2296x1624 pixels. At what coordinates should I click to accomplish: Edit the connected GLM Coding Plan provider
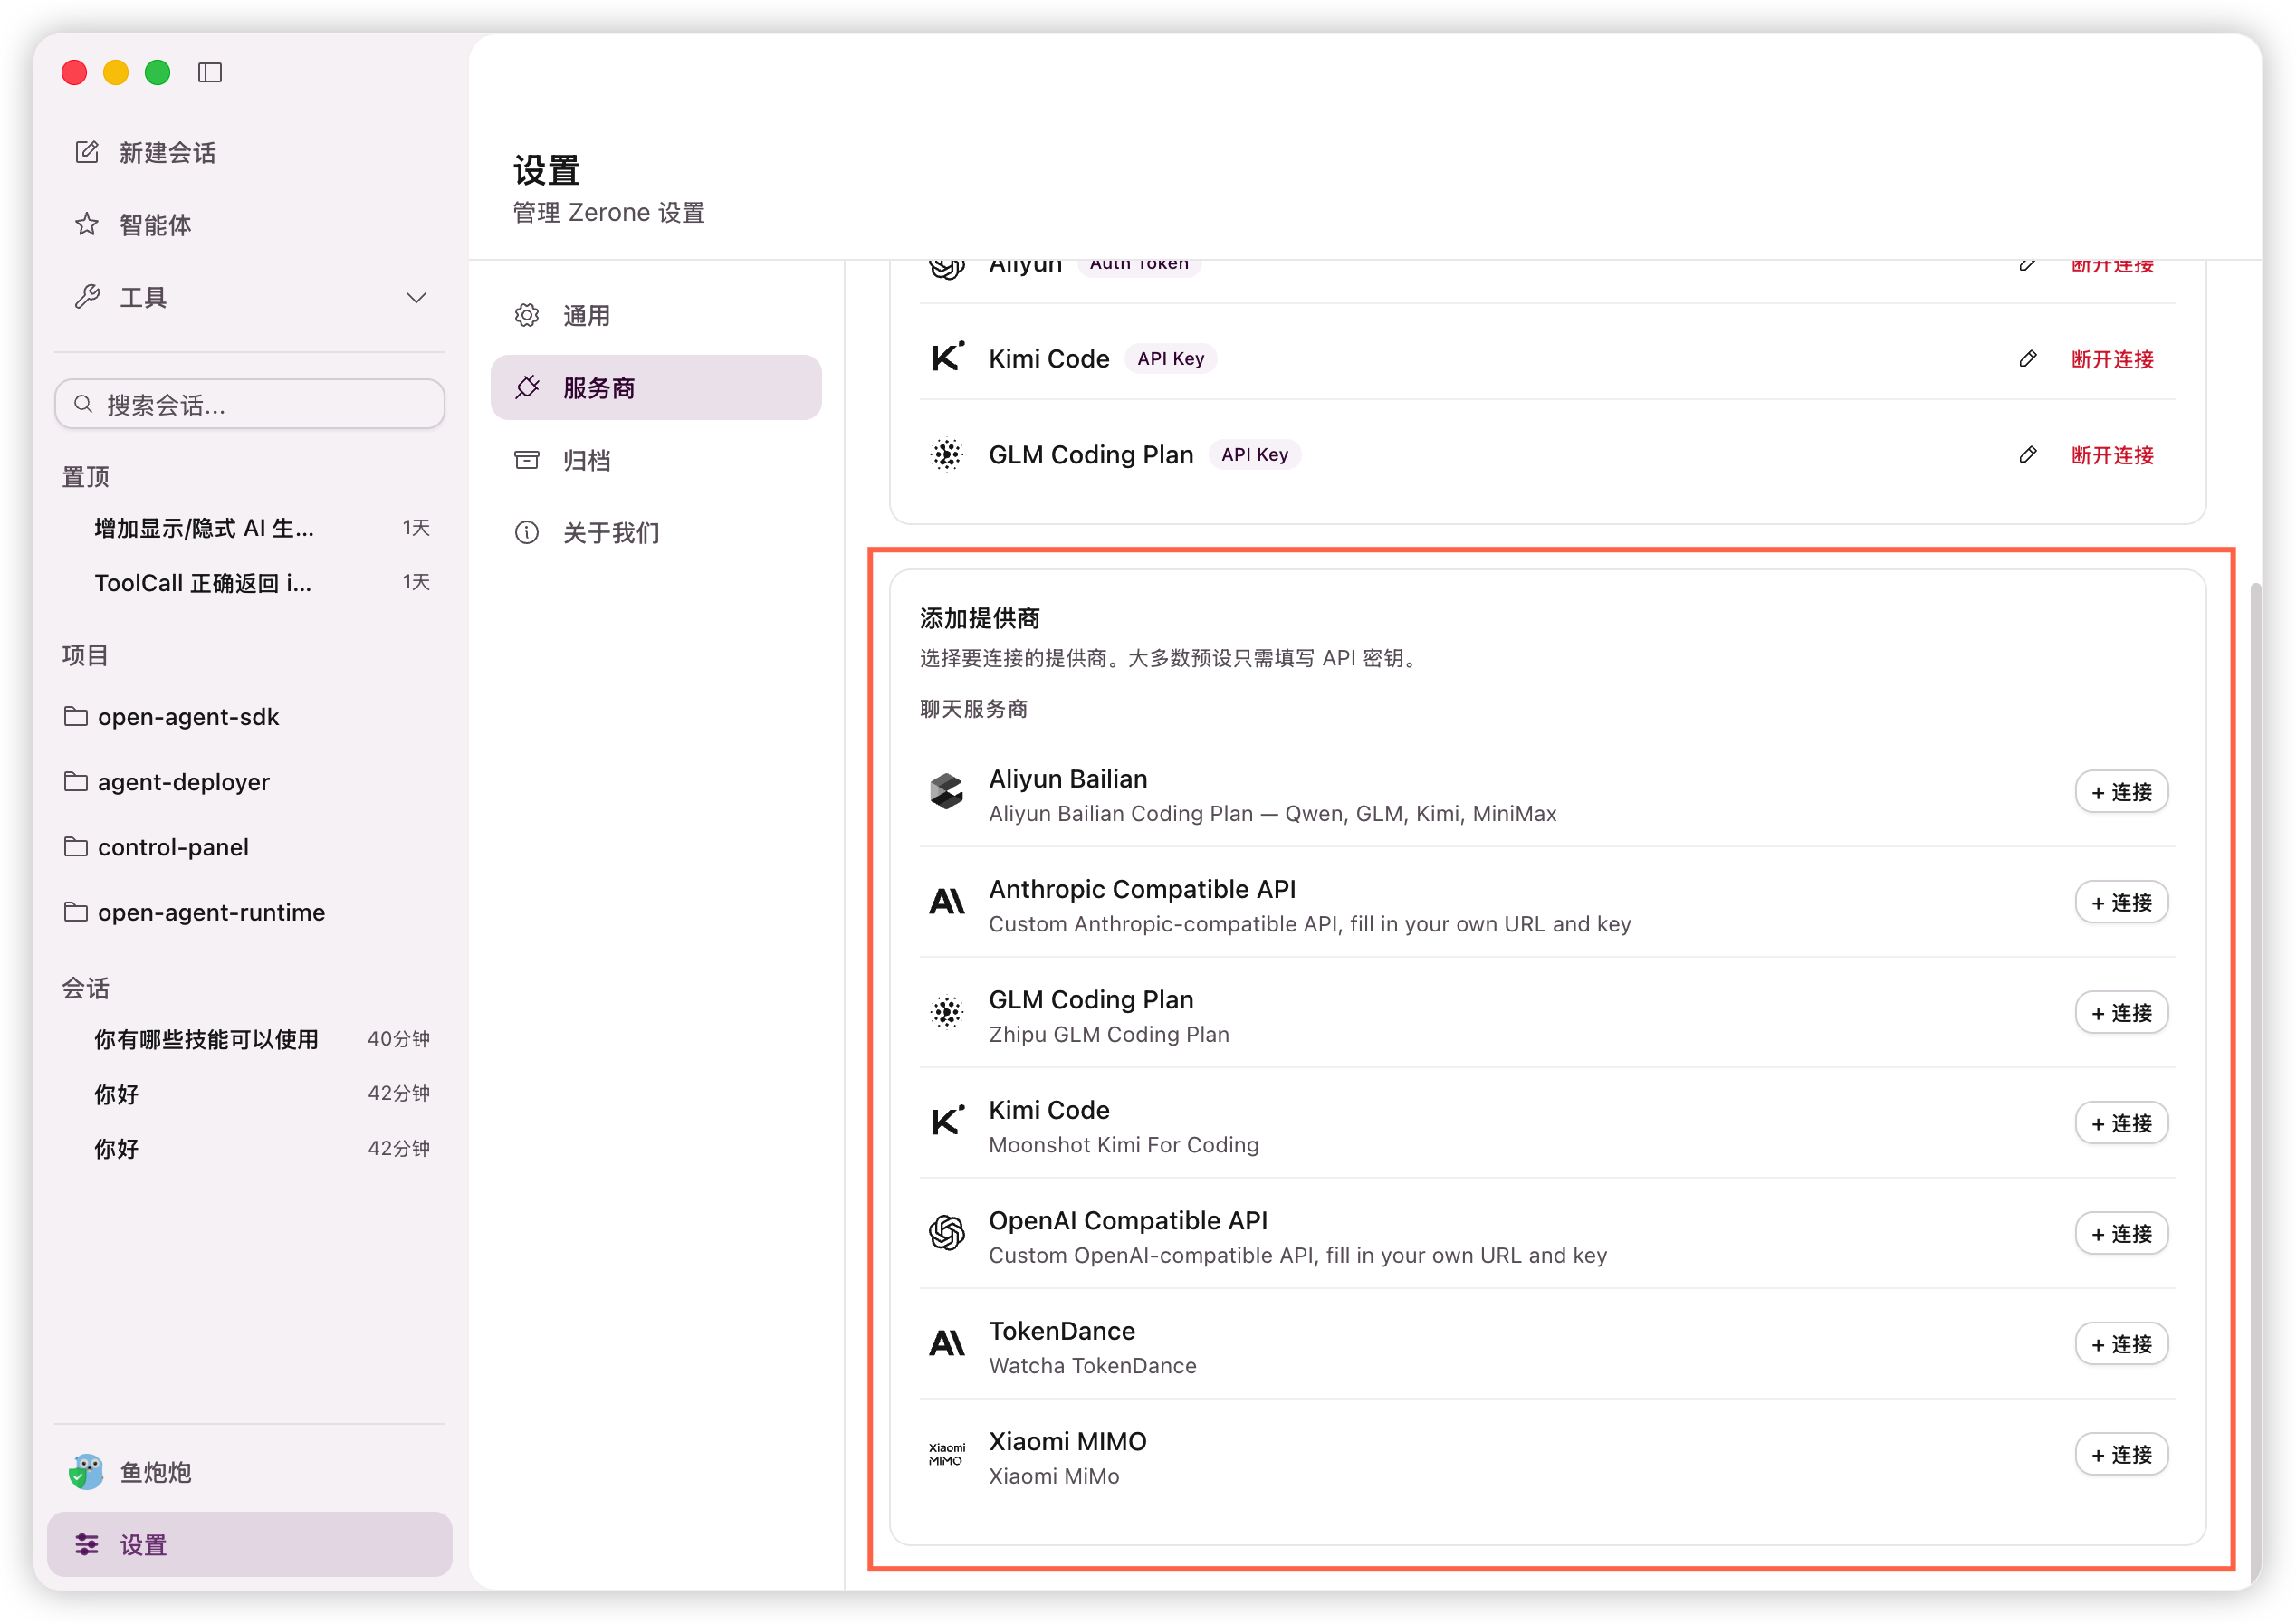pyautogui.click(x=2028, y=455)
